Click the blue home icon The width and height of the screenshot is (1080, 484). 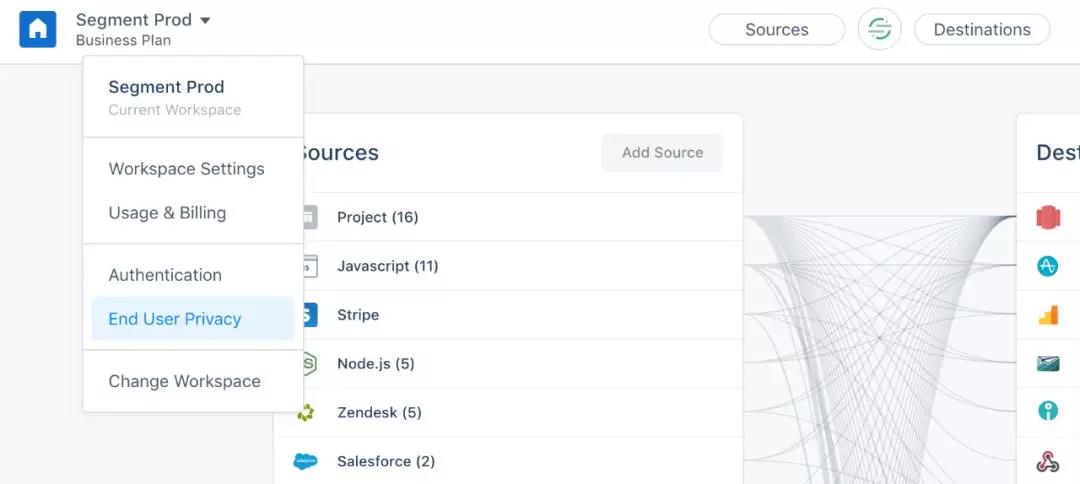point(38,29)
